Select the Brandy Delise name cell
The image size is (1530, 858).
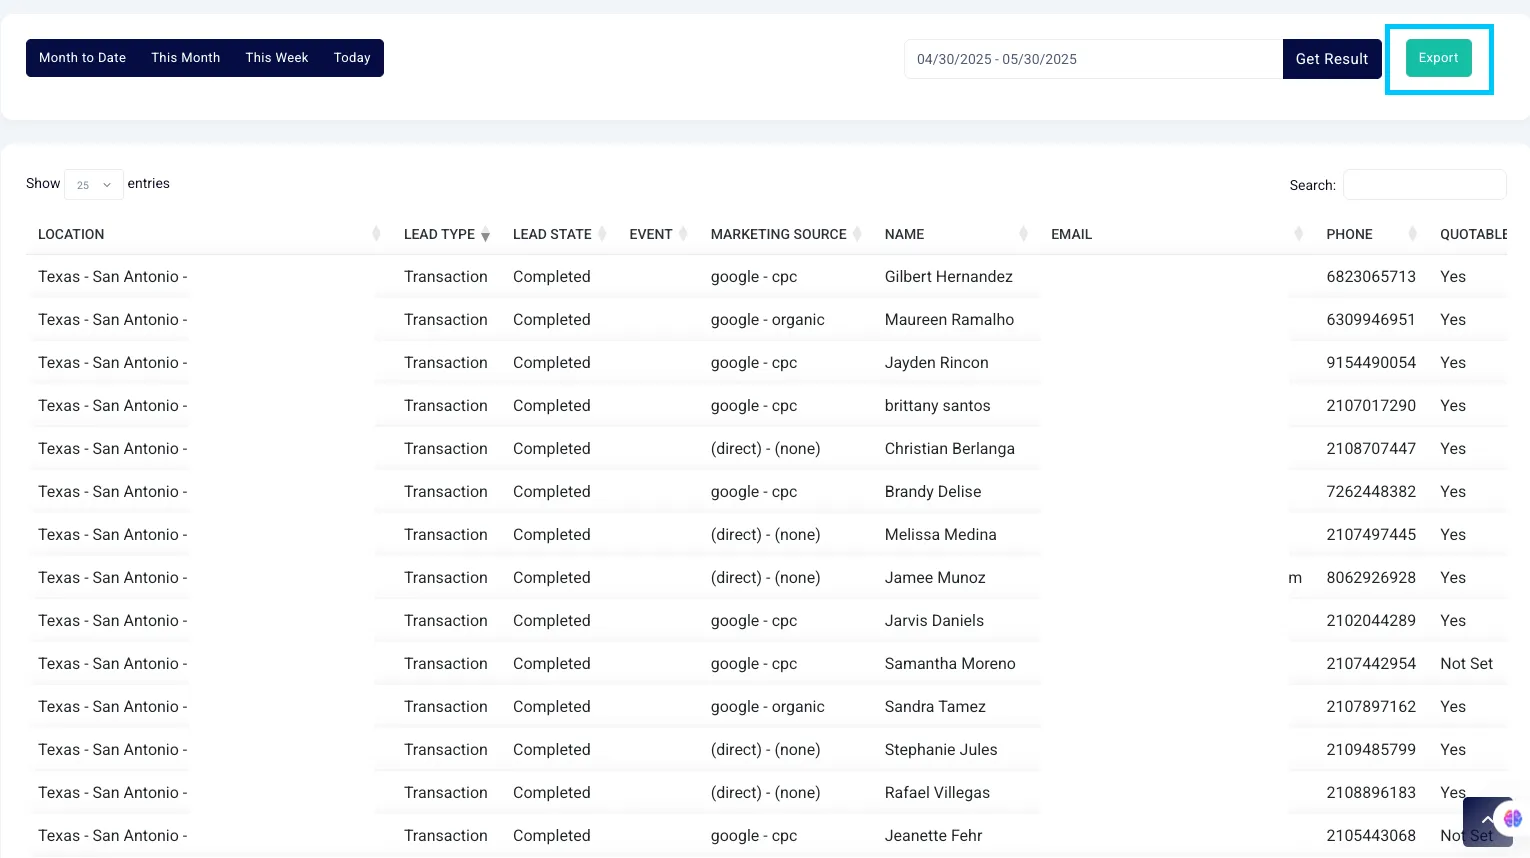933,492
